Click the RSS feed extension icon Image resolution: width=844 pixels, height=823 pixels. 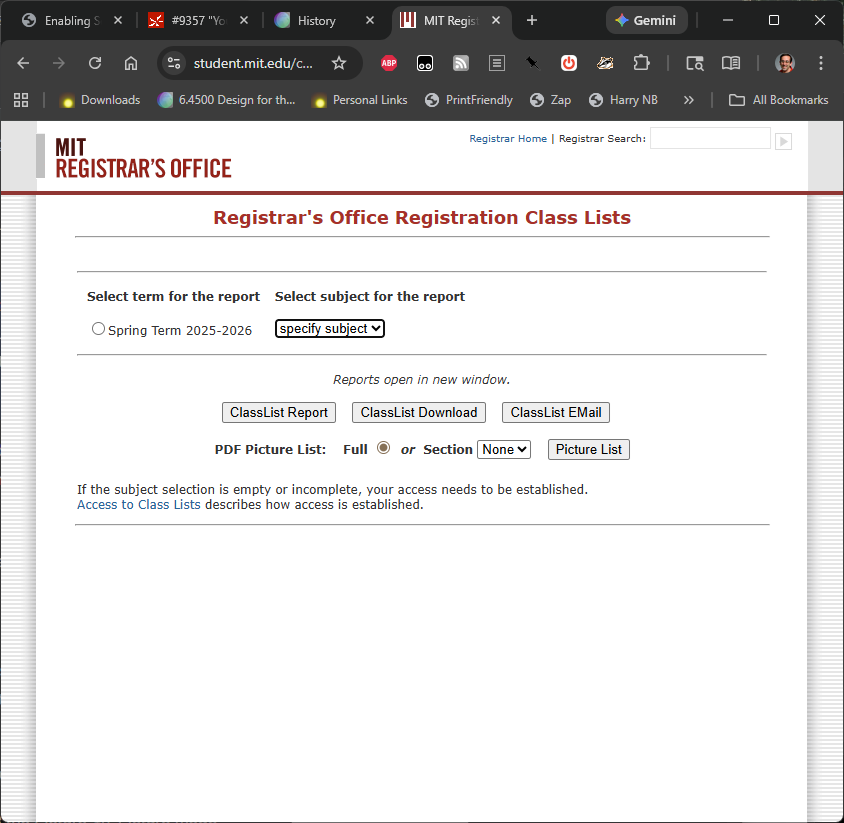461,63
